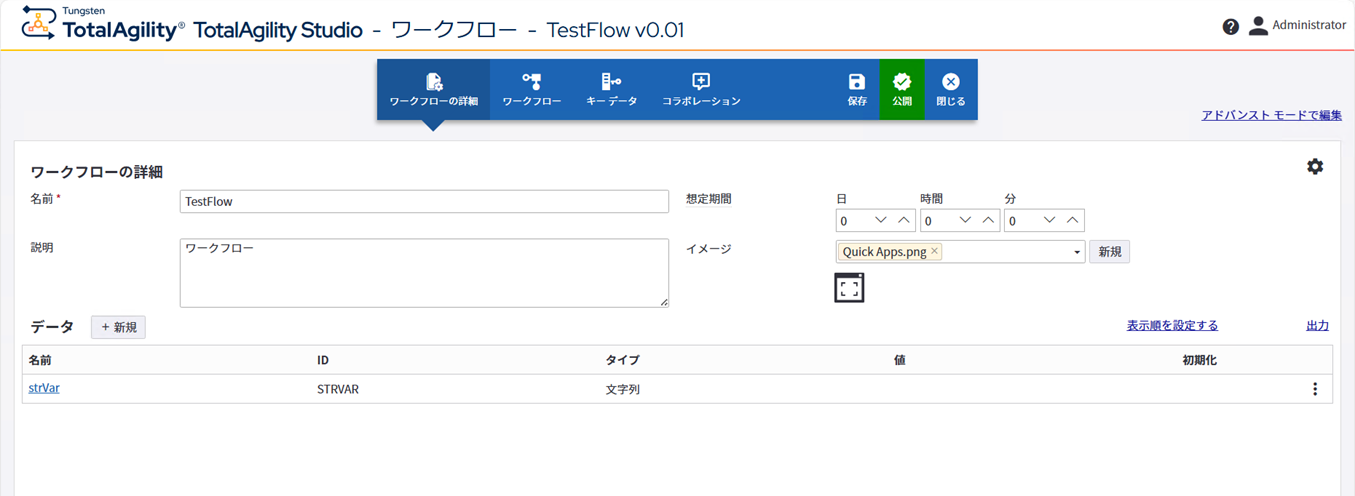Screen dimensions: 1355x496
Task: Switch to the ワークフロー tab
Action: tap(531, 90)
